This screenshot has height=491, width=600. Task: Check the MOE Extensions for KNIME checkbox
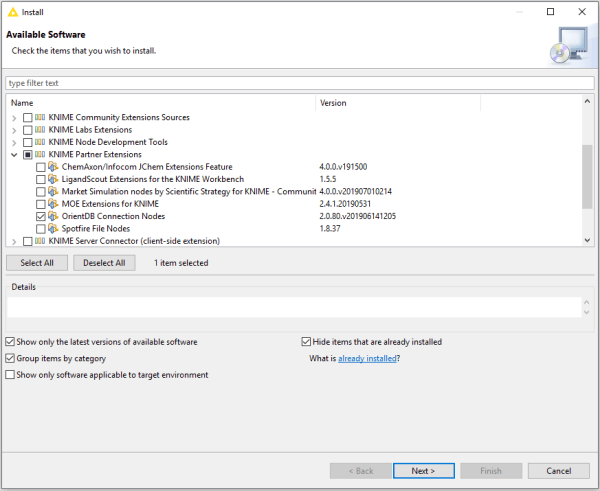tap(41, 204)
